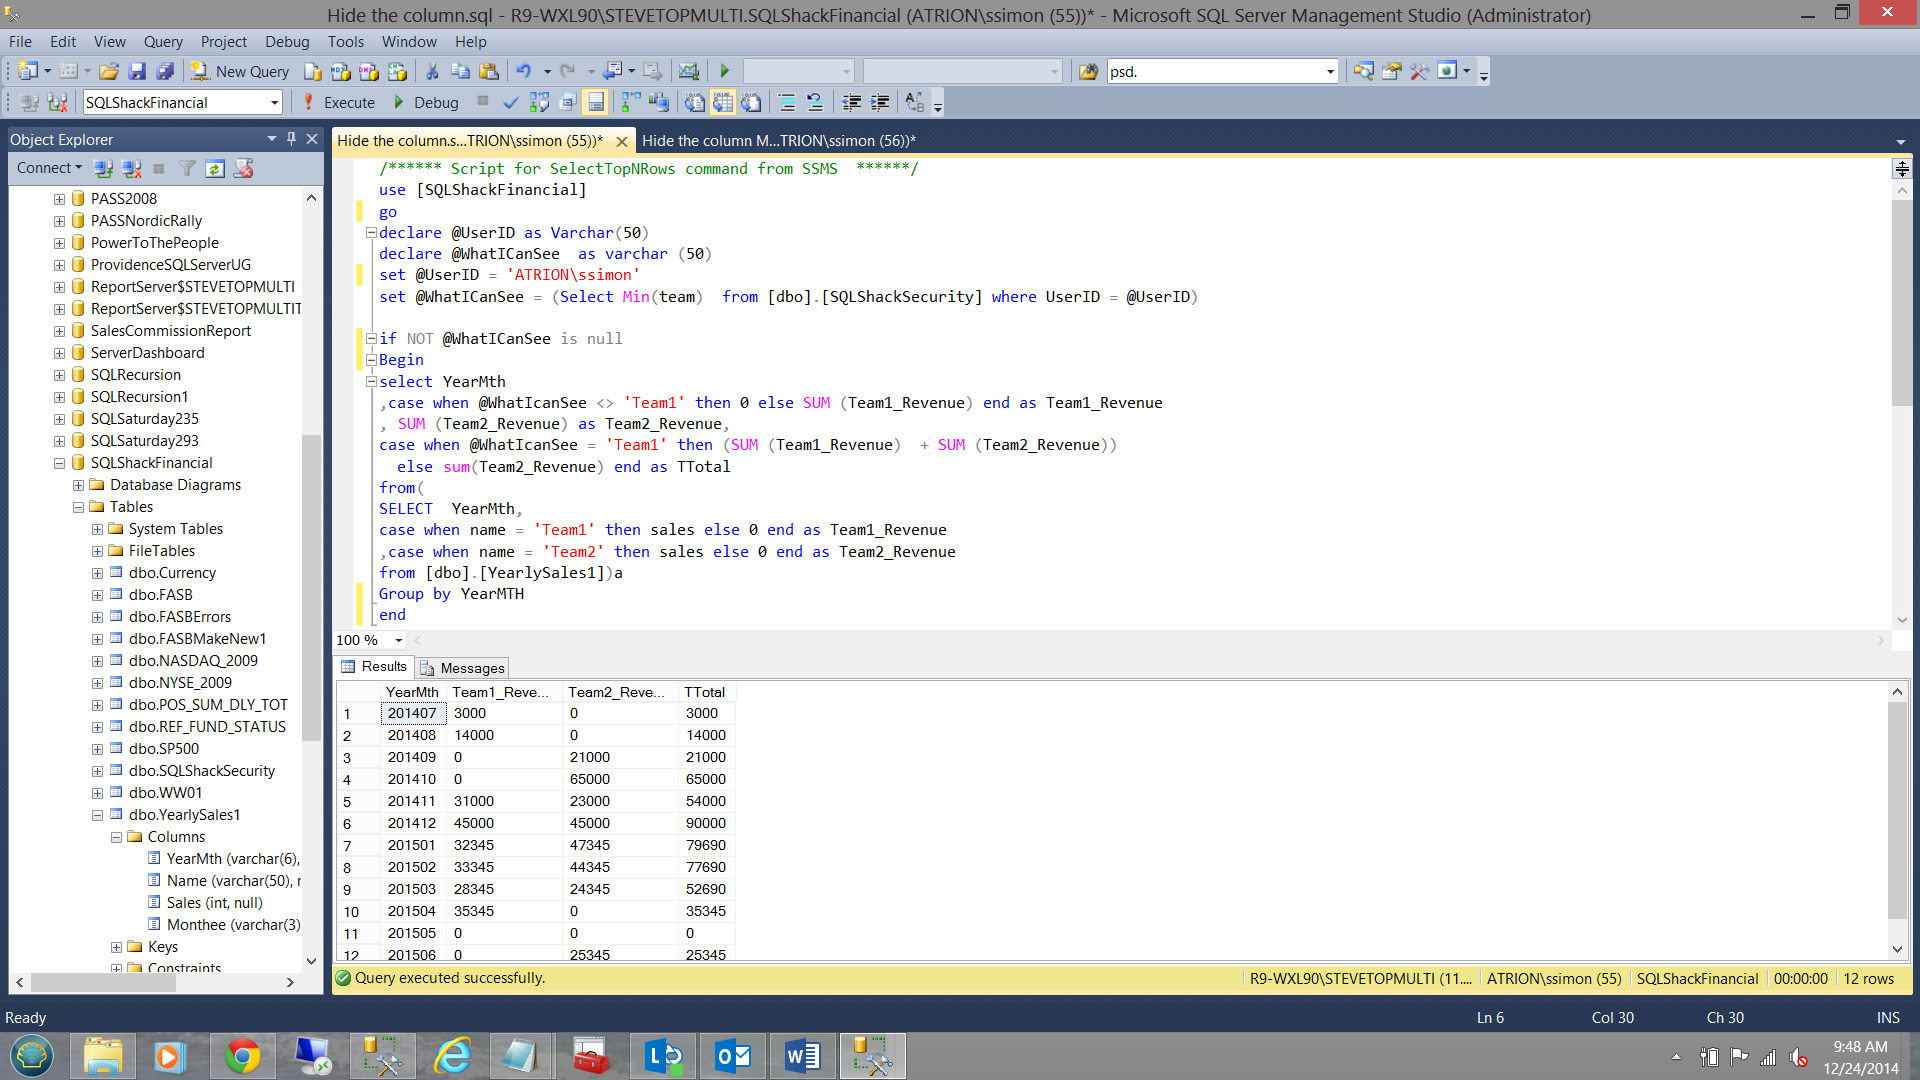
Task: Click the Cut scissors icon
Action: click(432, 71)
